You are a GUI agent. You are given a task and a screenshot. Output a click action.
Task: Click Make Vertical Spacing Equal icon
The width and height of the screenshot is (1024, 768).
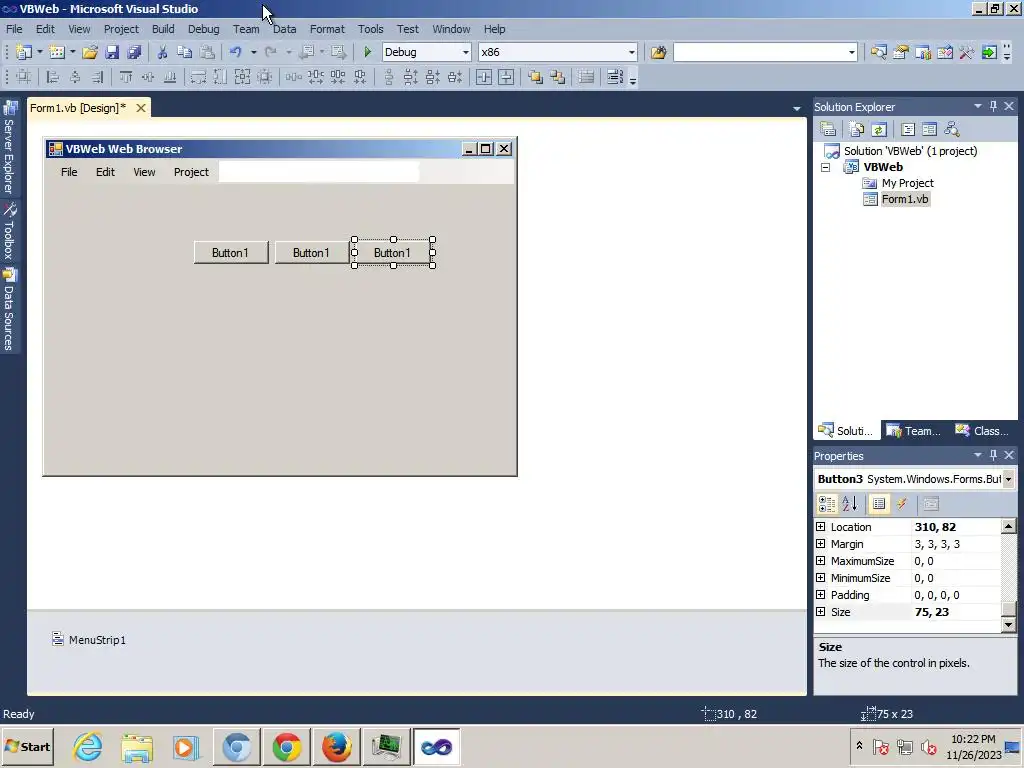point(389,77)
